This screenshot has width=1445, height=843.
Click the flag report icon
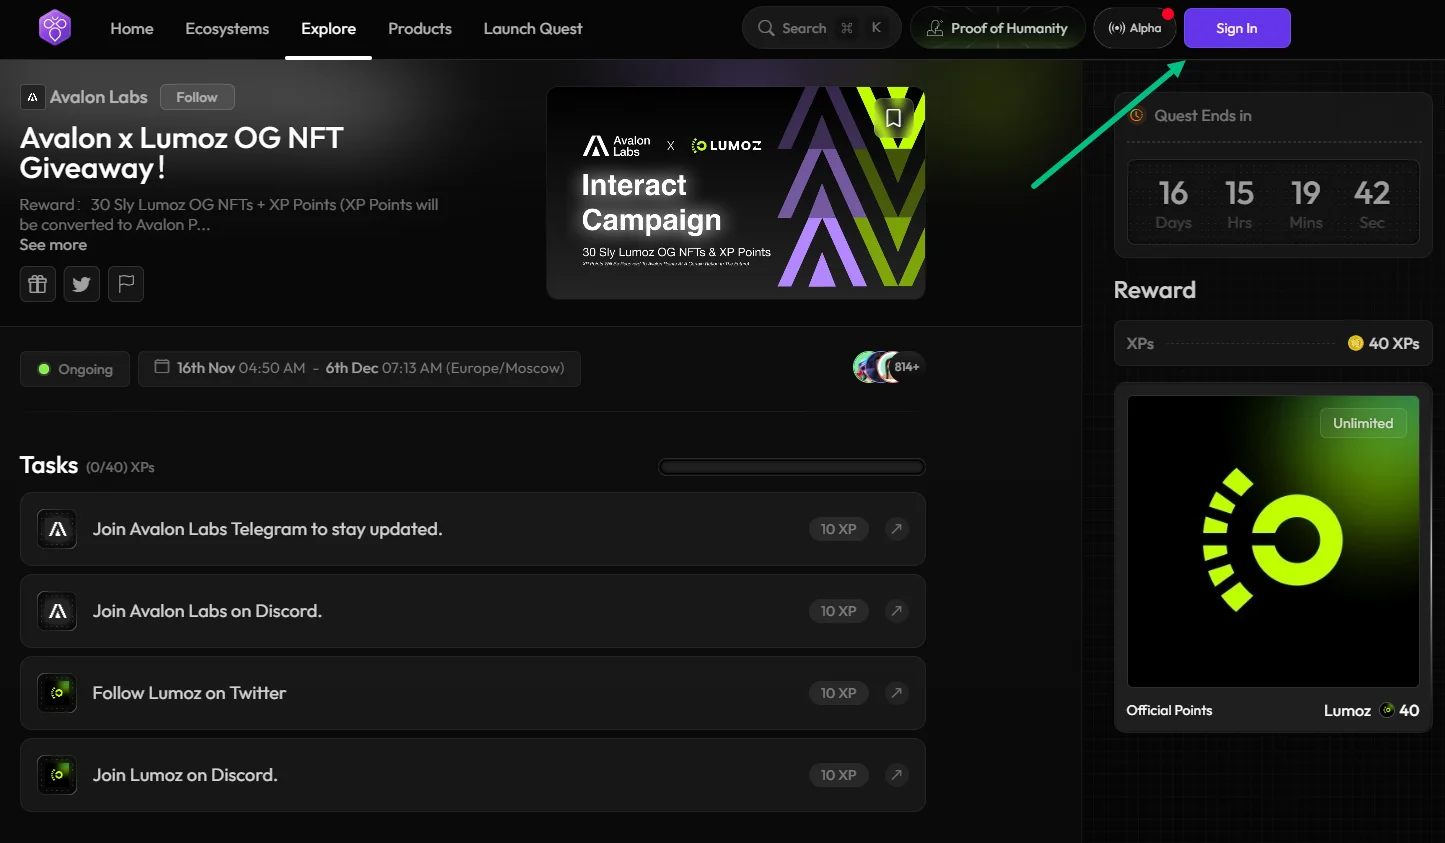pos(126,284)
